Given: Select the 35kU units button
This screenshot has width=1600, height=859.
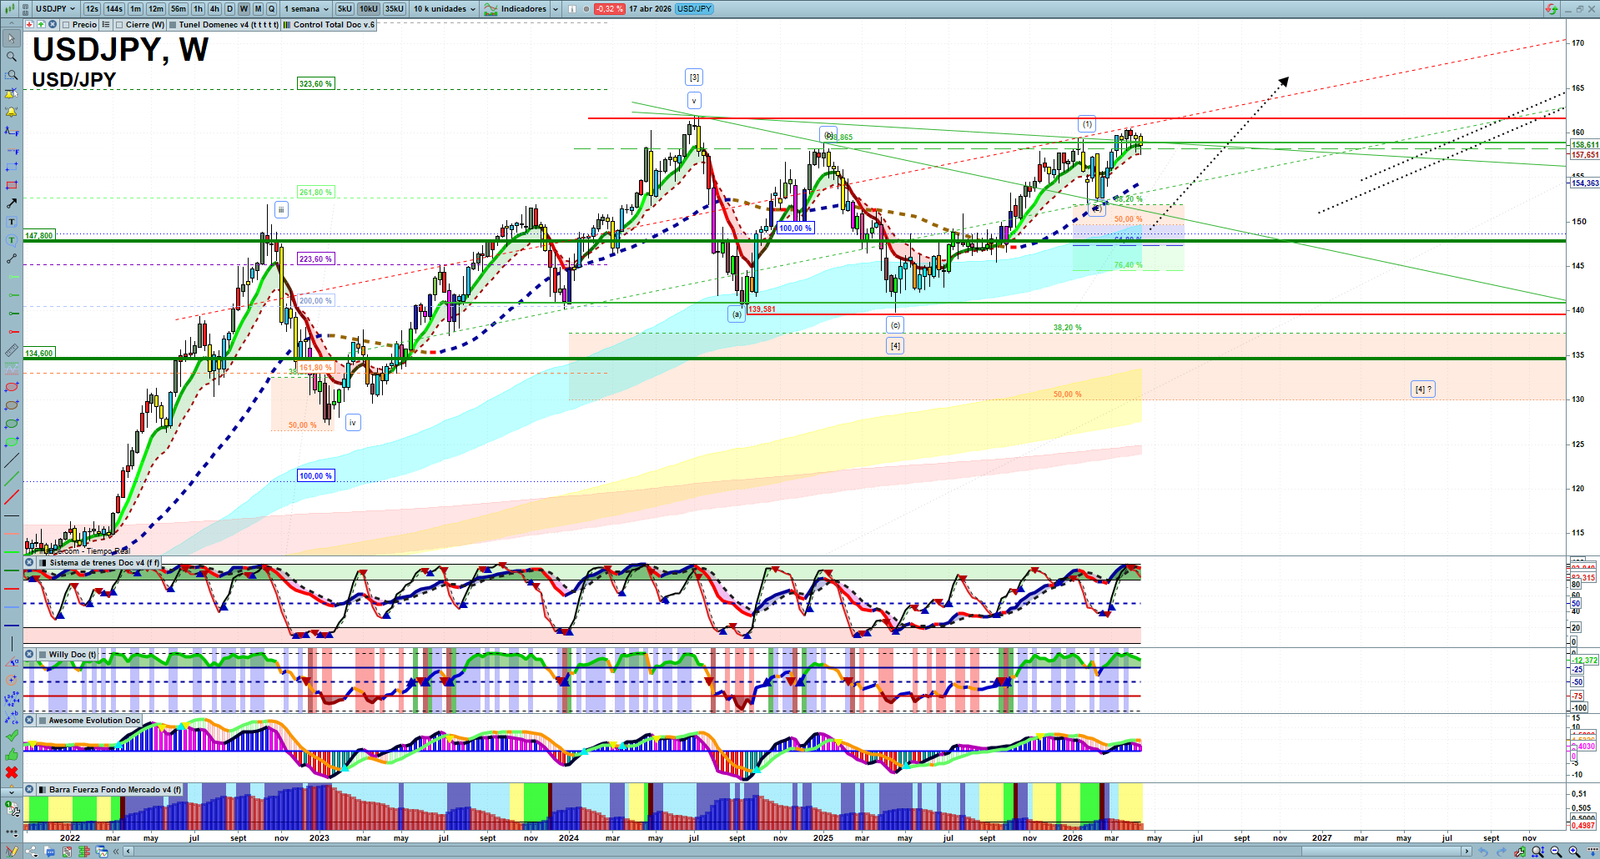Looking at the screenshot, I should pos(394,9).
